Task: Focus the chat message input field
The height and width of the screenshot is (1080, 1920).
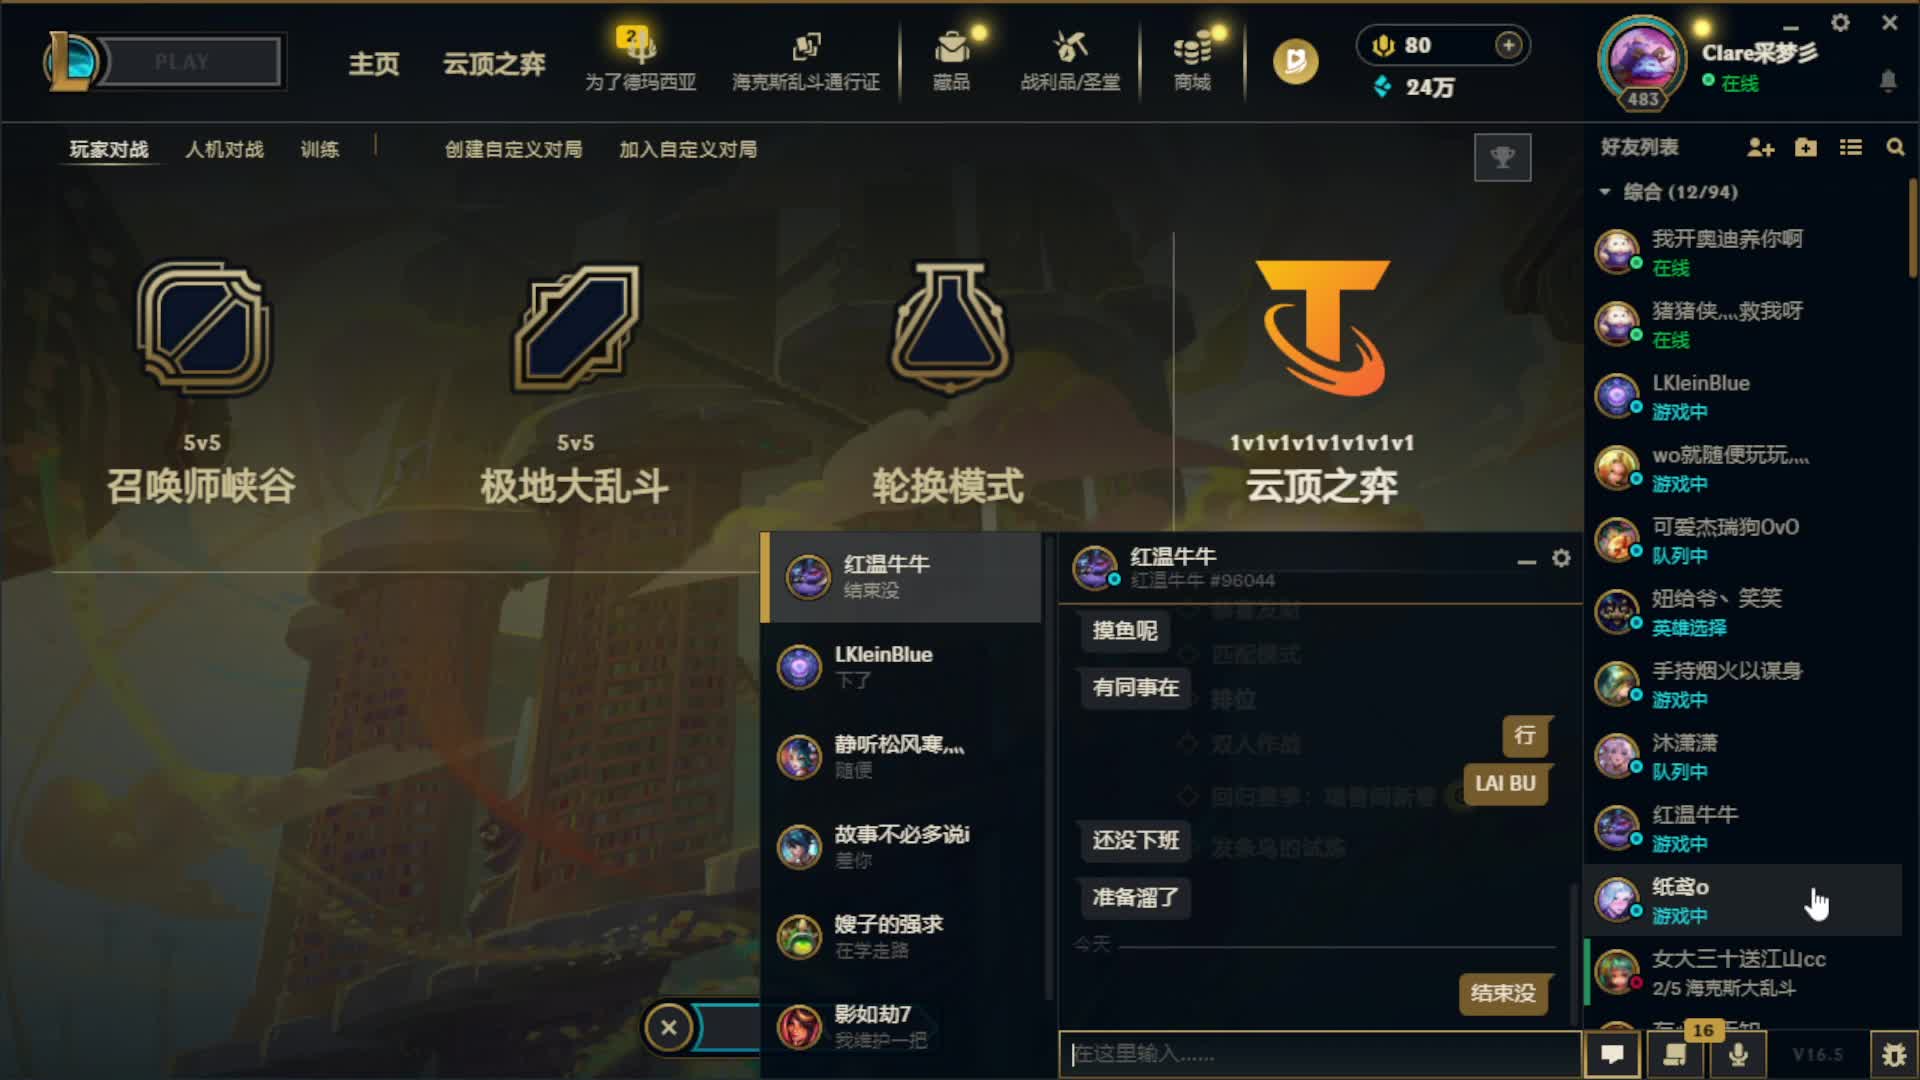Action: (x=1320, y=1054)
